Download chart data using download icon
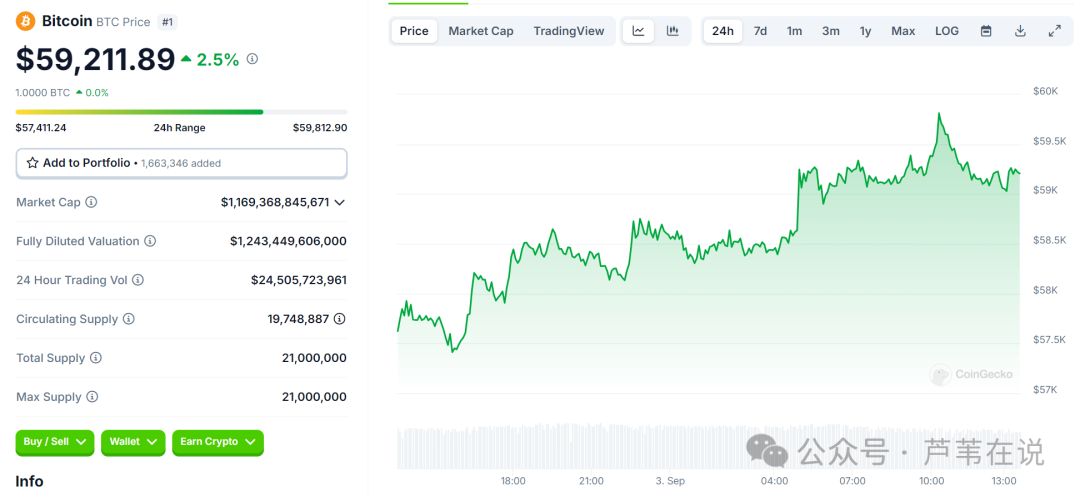This screenshot has height=496, width=1080. tap(1021, 31)
